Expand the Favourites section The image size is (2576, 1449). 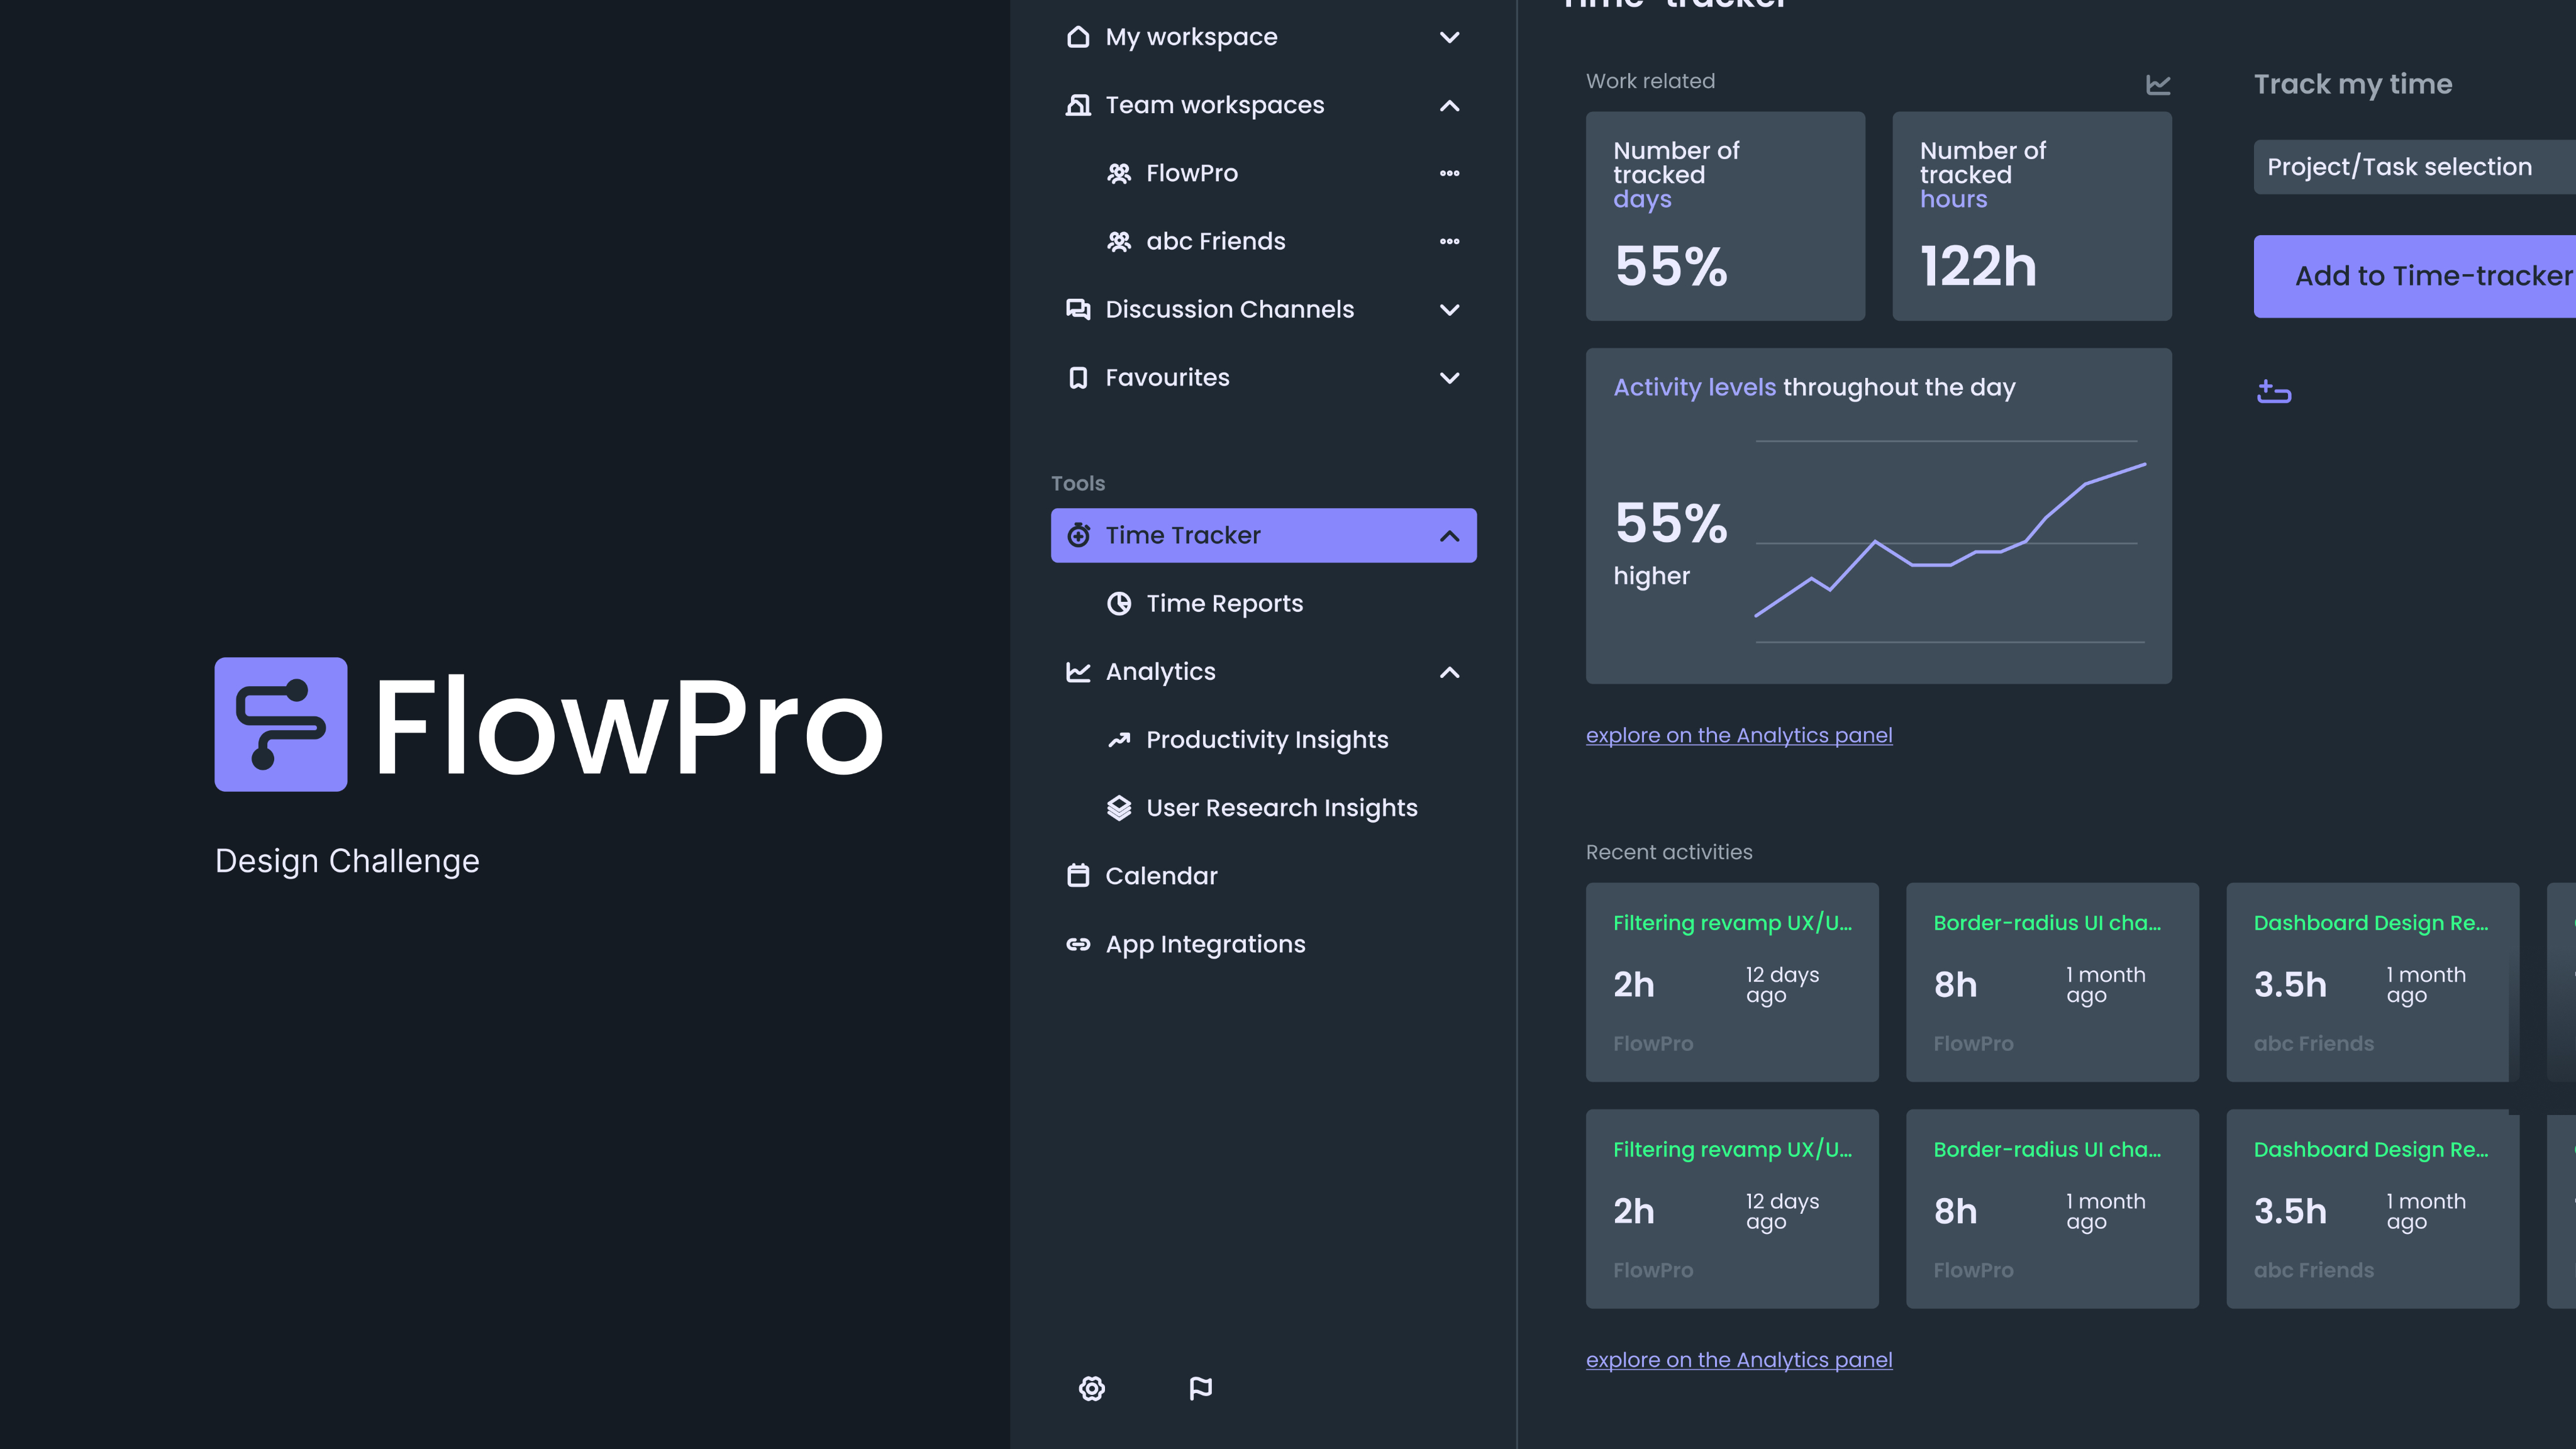point(1449,377)
